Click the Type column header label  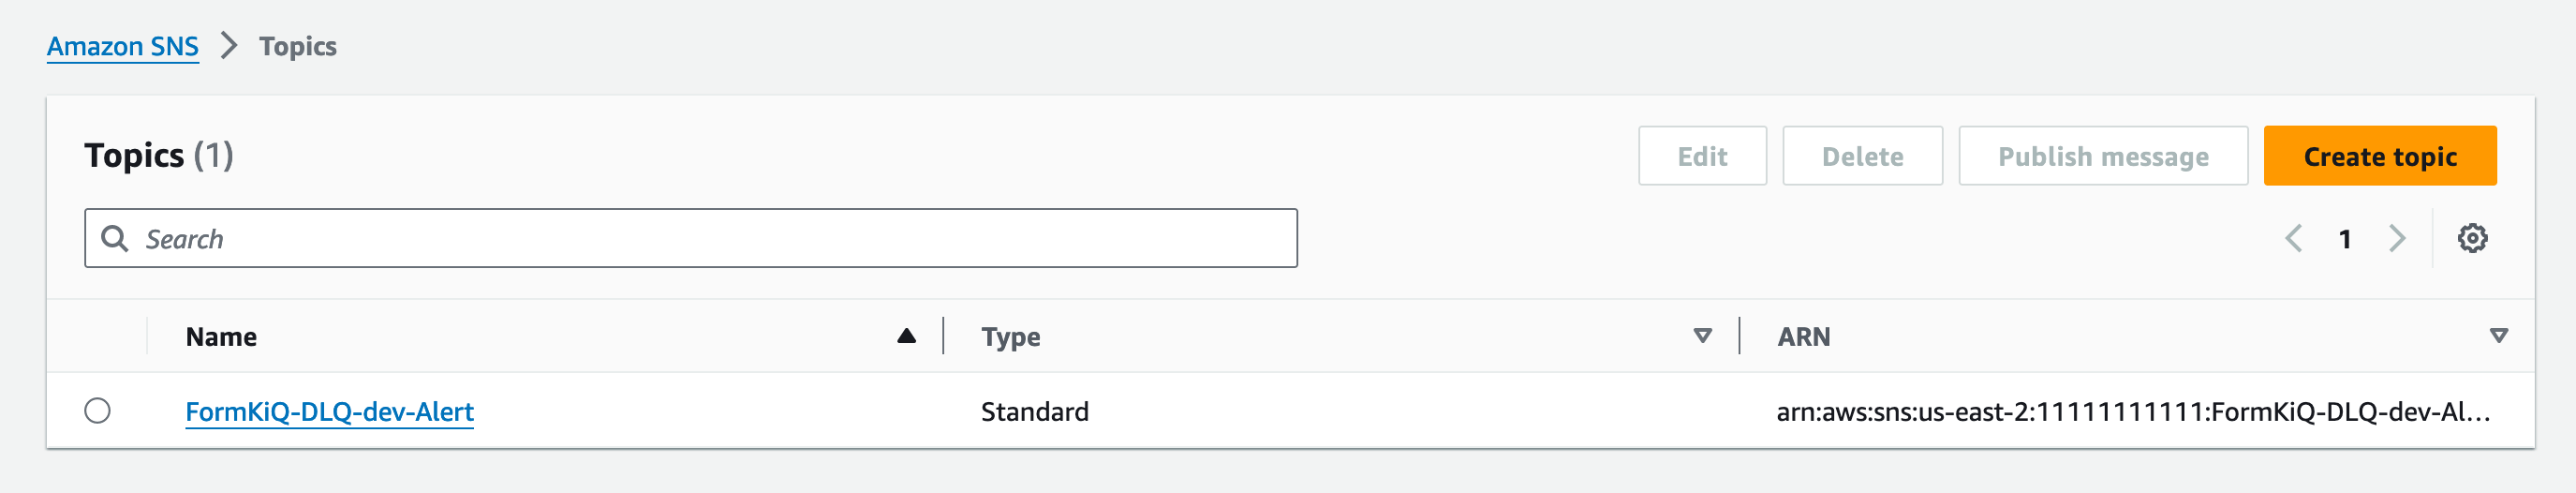pos(1010,337)
